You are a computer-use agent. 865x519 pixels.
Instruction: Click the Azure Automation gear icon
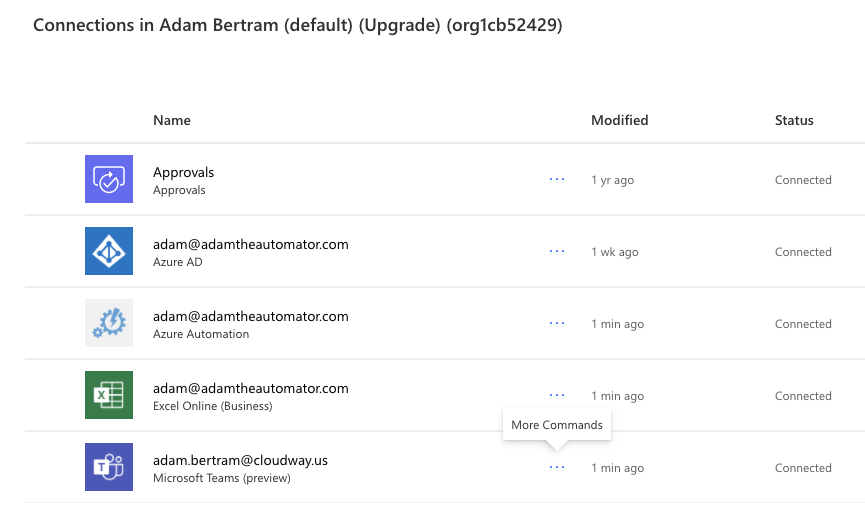coord(109,323)
